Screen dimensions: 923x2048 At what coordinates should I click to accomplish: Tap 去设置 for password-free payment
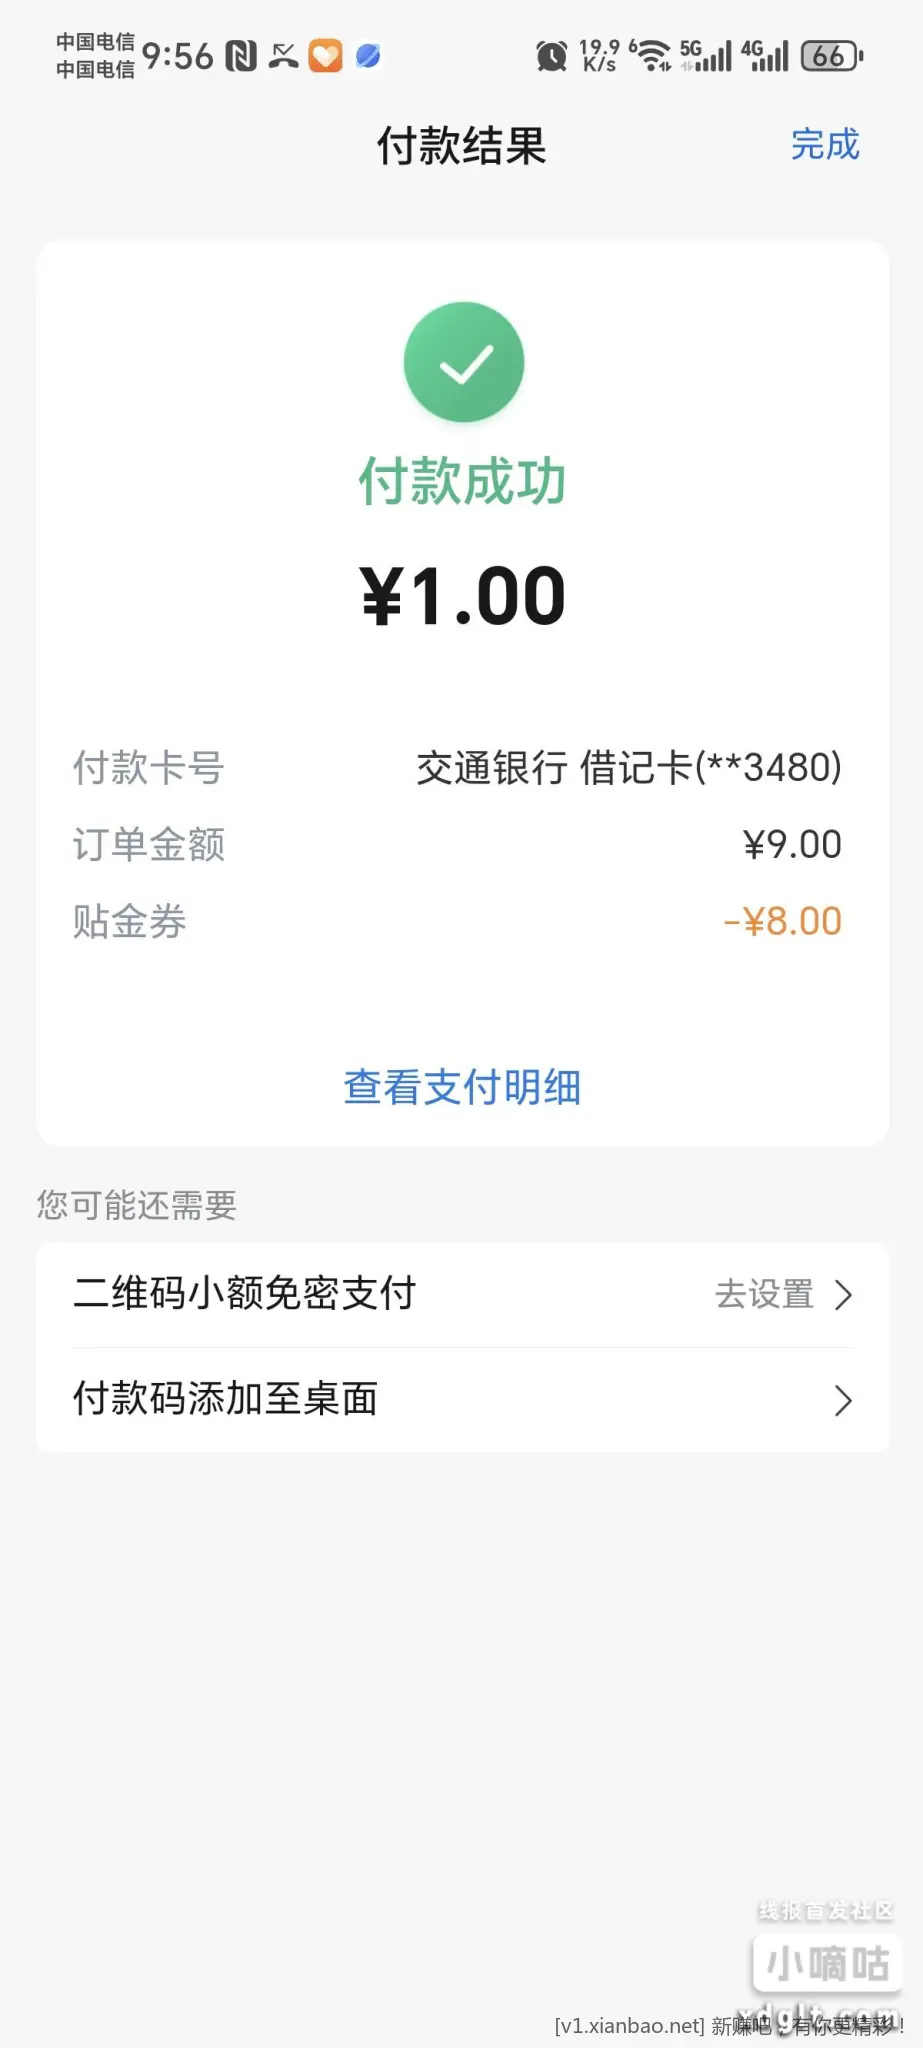tap(765, 1294)
